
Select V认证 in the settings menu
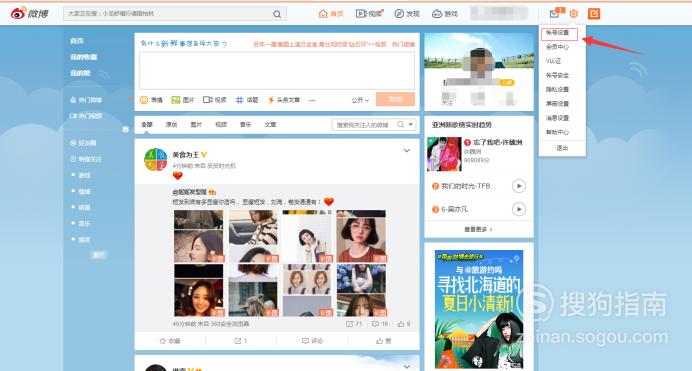pos(553,61)
